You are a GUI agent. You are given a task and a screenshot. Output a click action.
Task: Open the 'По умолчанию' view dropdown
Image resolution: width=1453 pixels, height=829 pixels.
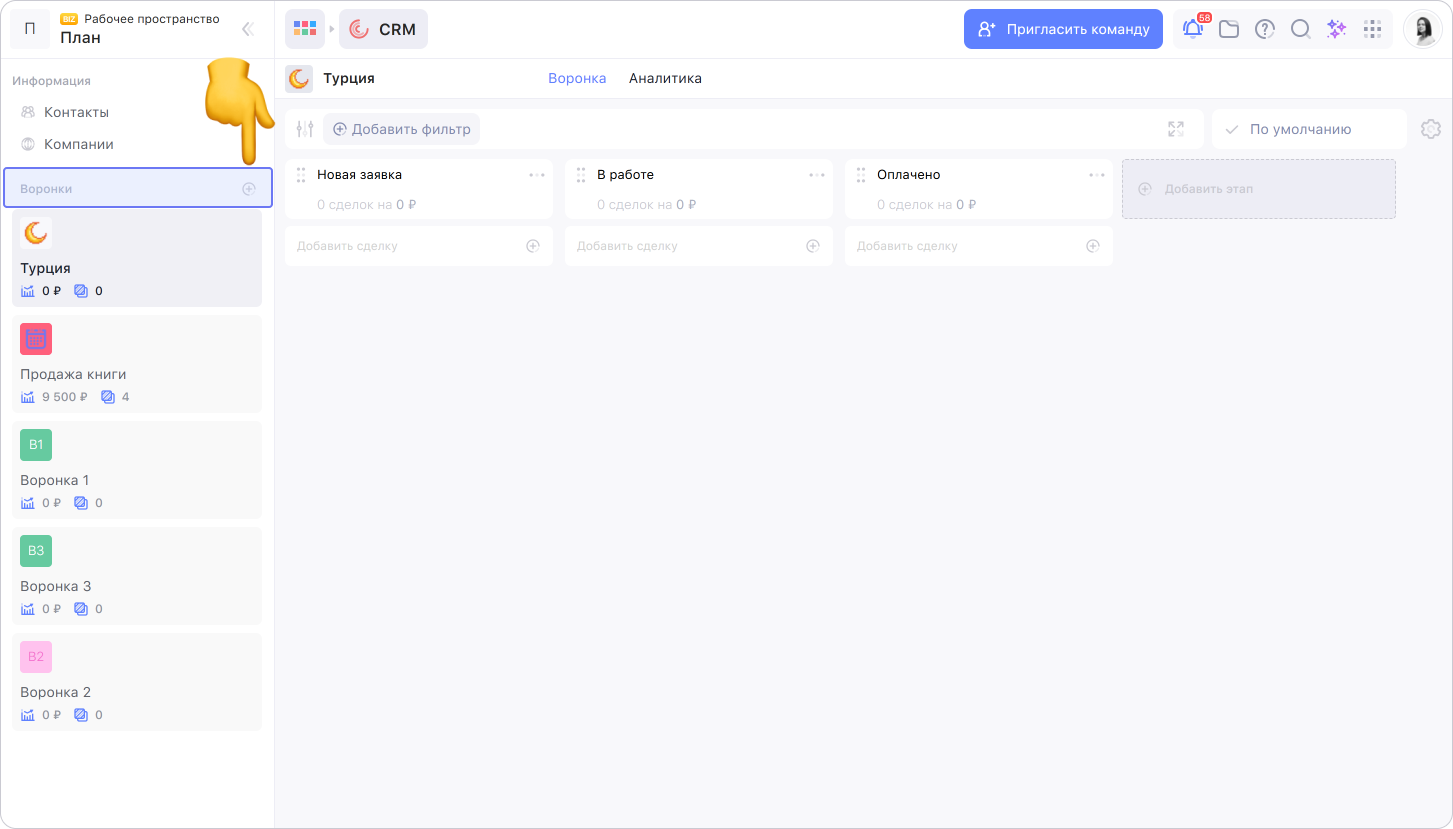pyautogui.click(x=1300, y=129)
